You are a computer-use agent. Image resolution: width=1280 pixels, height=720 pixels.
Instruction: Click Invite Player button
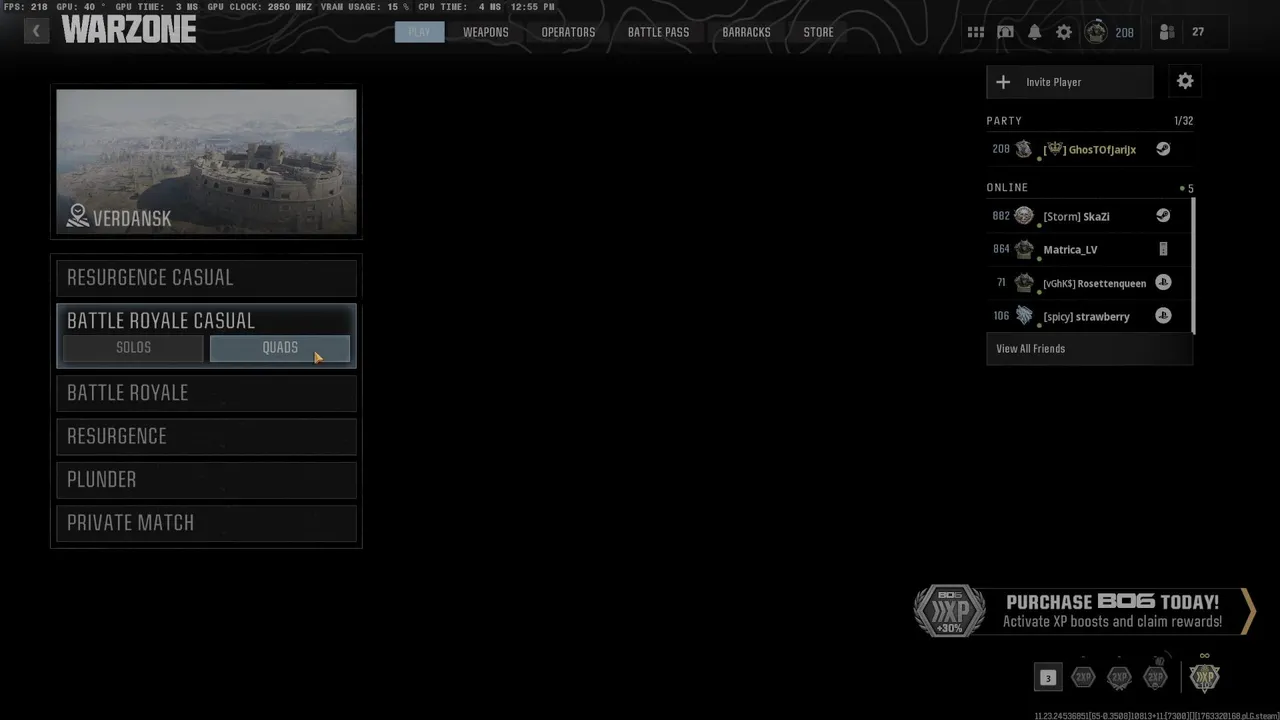tap(1070, 82)
